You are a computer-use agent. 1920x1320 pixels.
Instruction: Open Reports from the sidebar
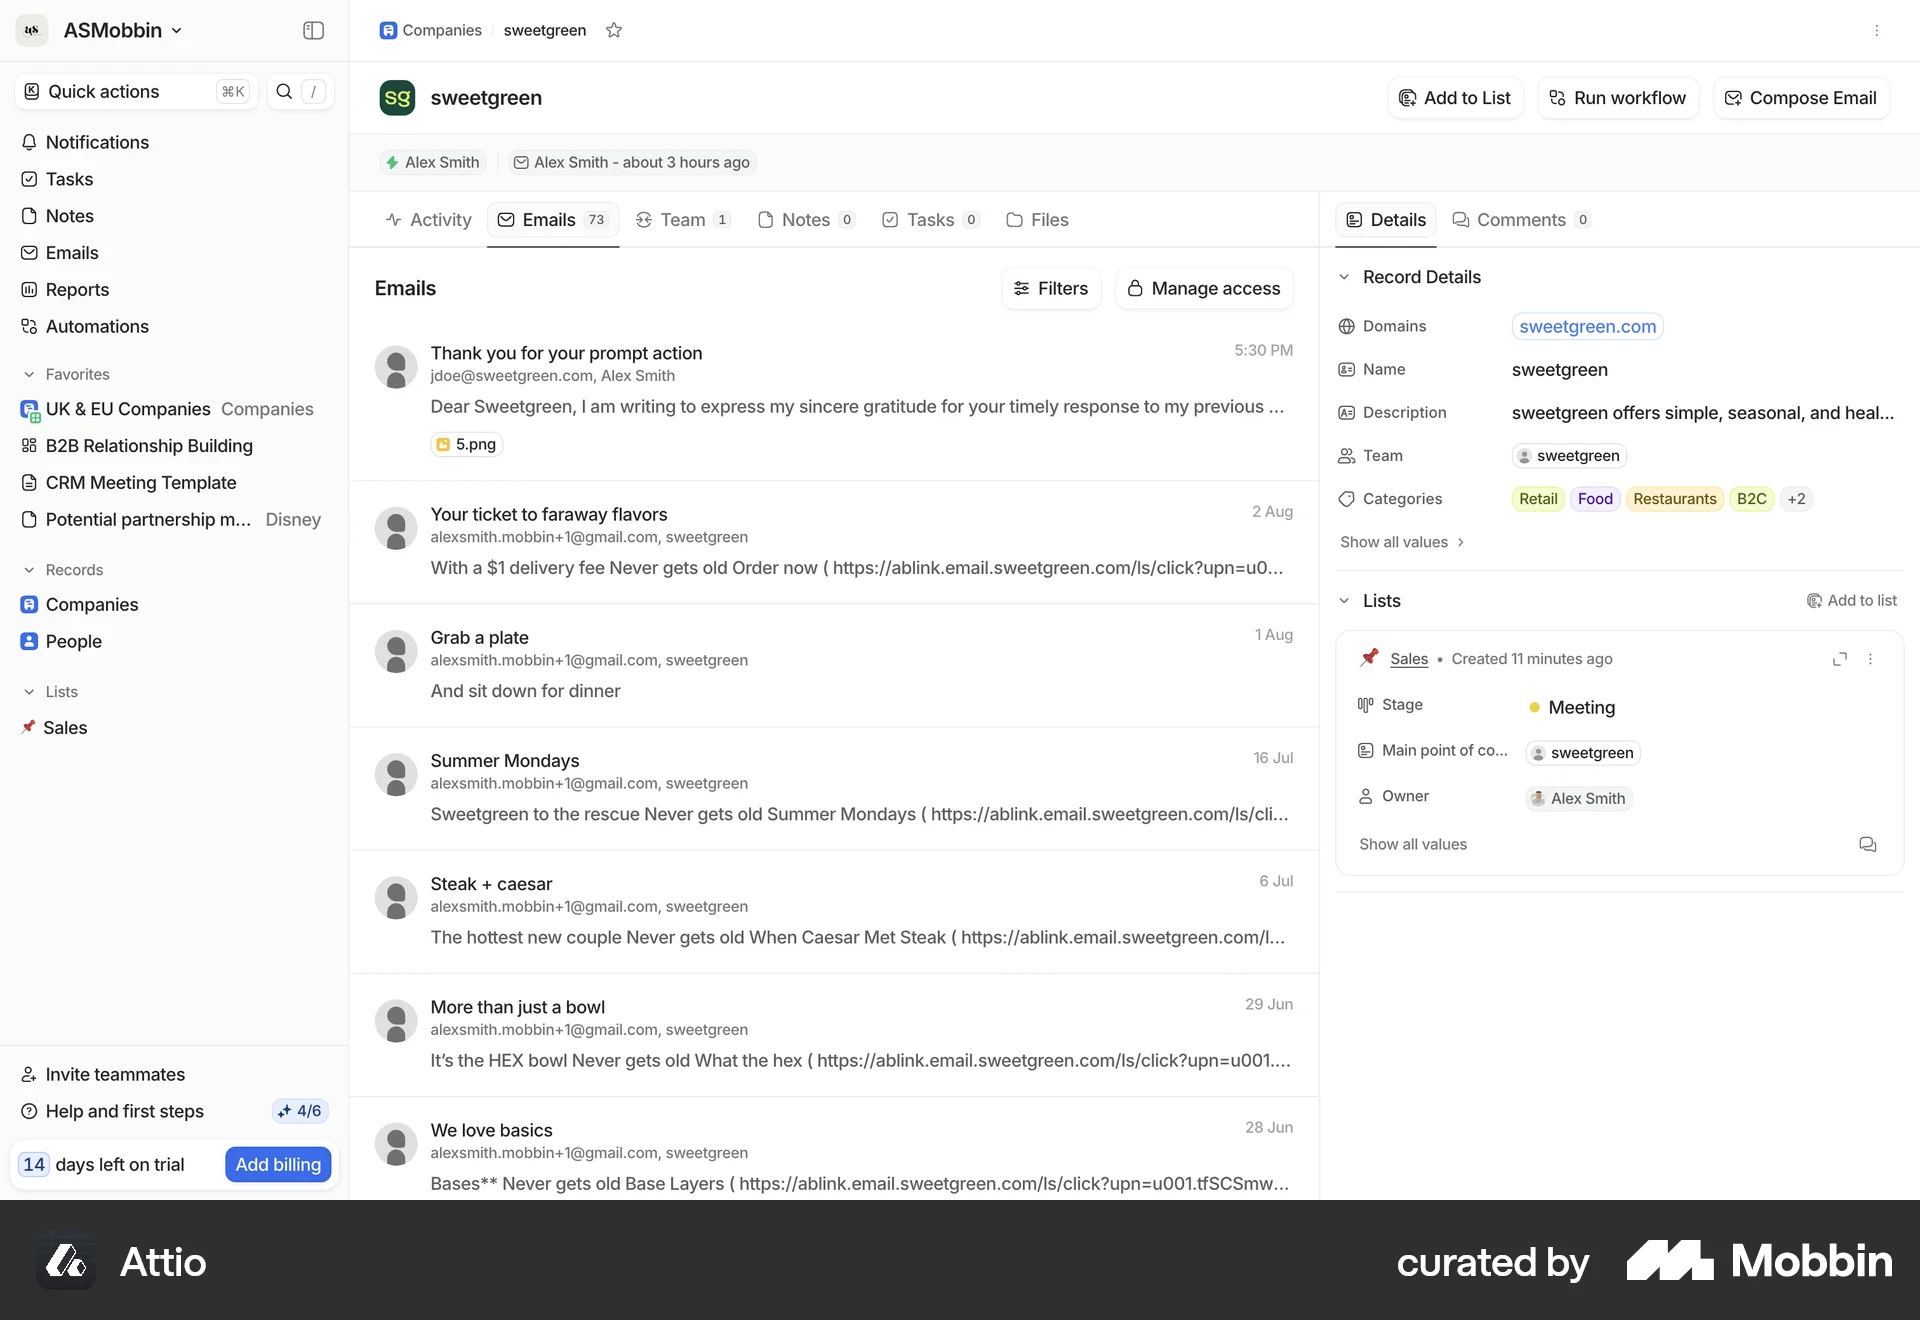77,289
